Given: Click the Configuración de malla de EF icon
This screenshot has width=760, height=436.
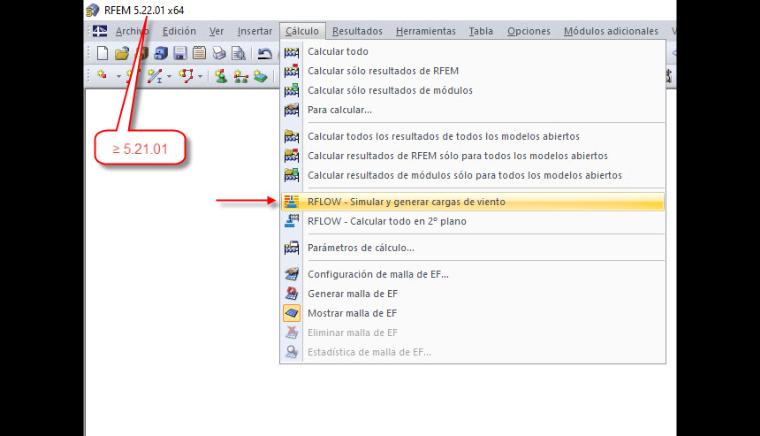Looking at the screenshot, I should (291, 274).
